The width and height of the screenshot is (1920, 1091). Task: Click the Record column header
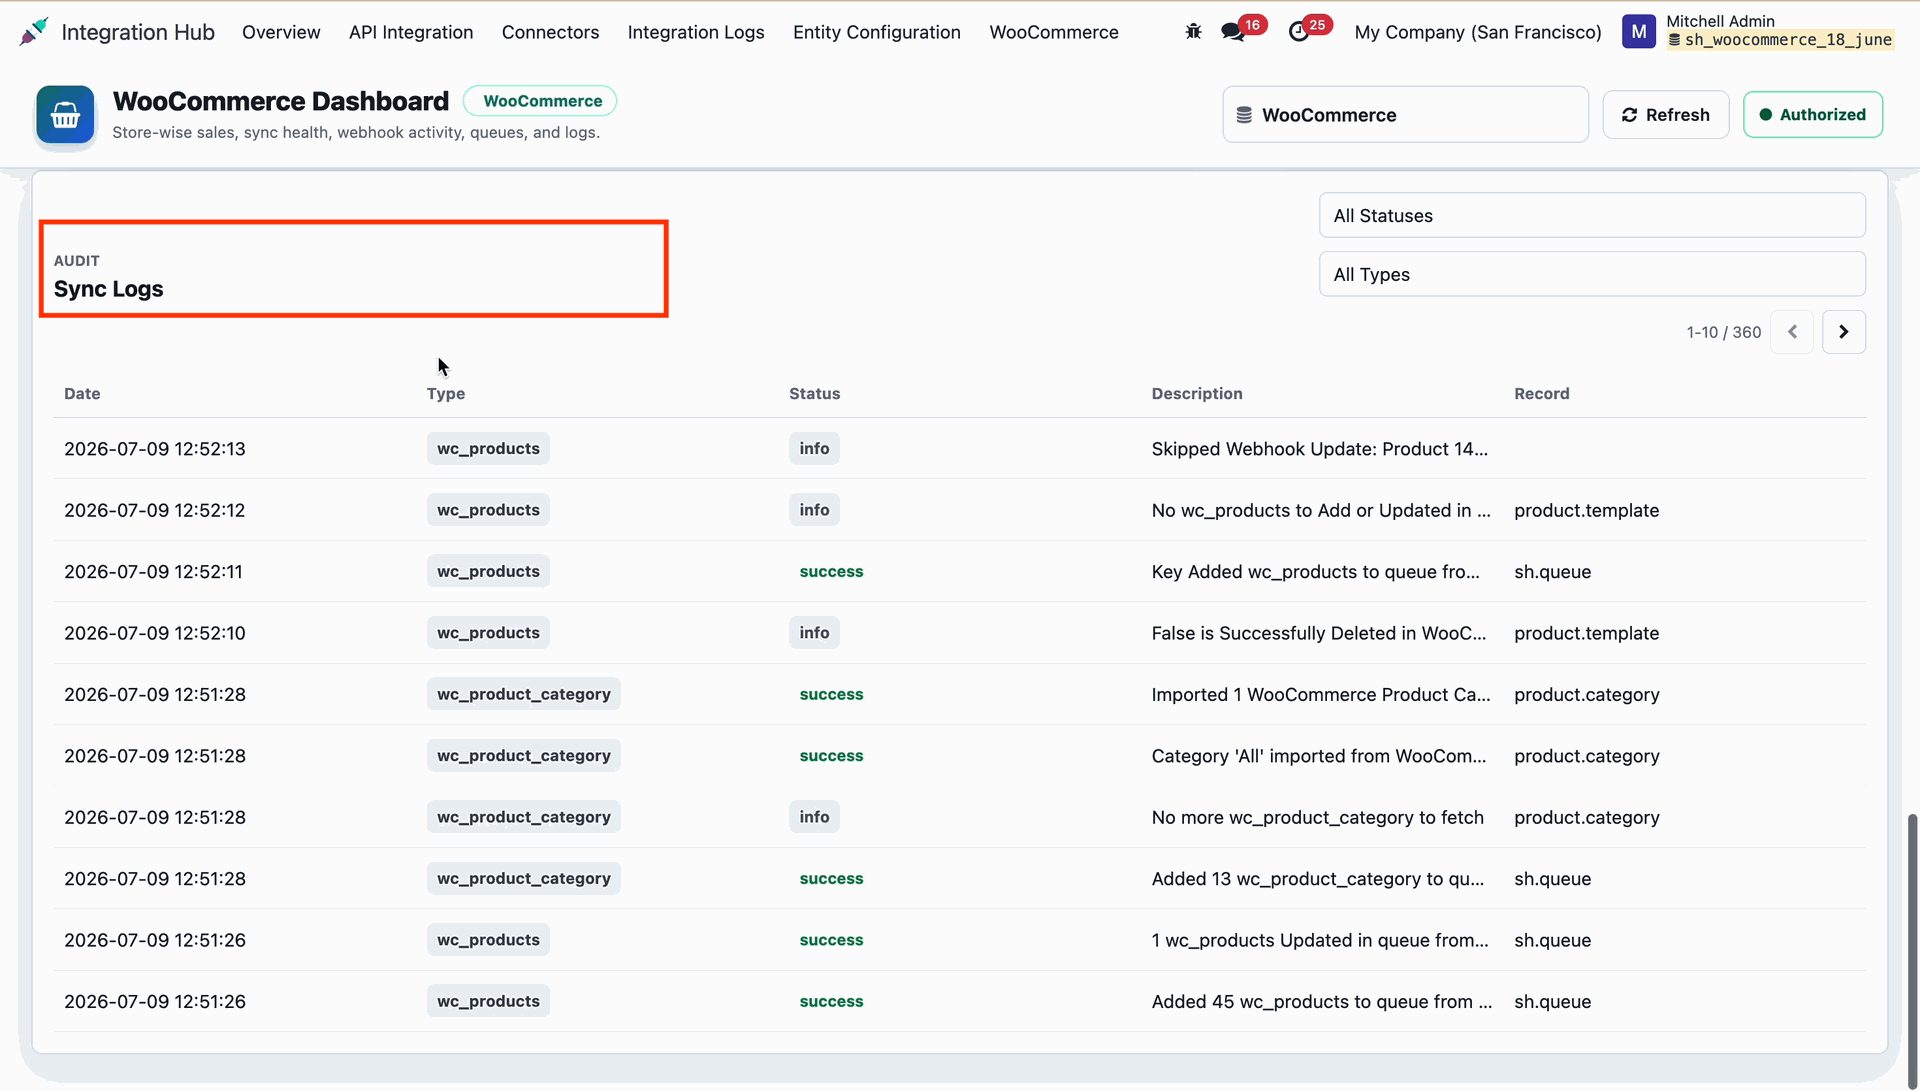1542,394
